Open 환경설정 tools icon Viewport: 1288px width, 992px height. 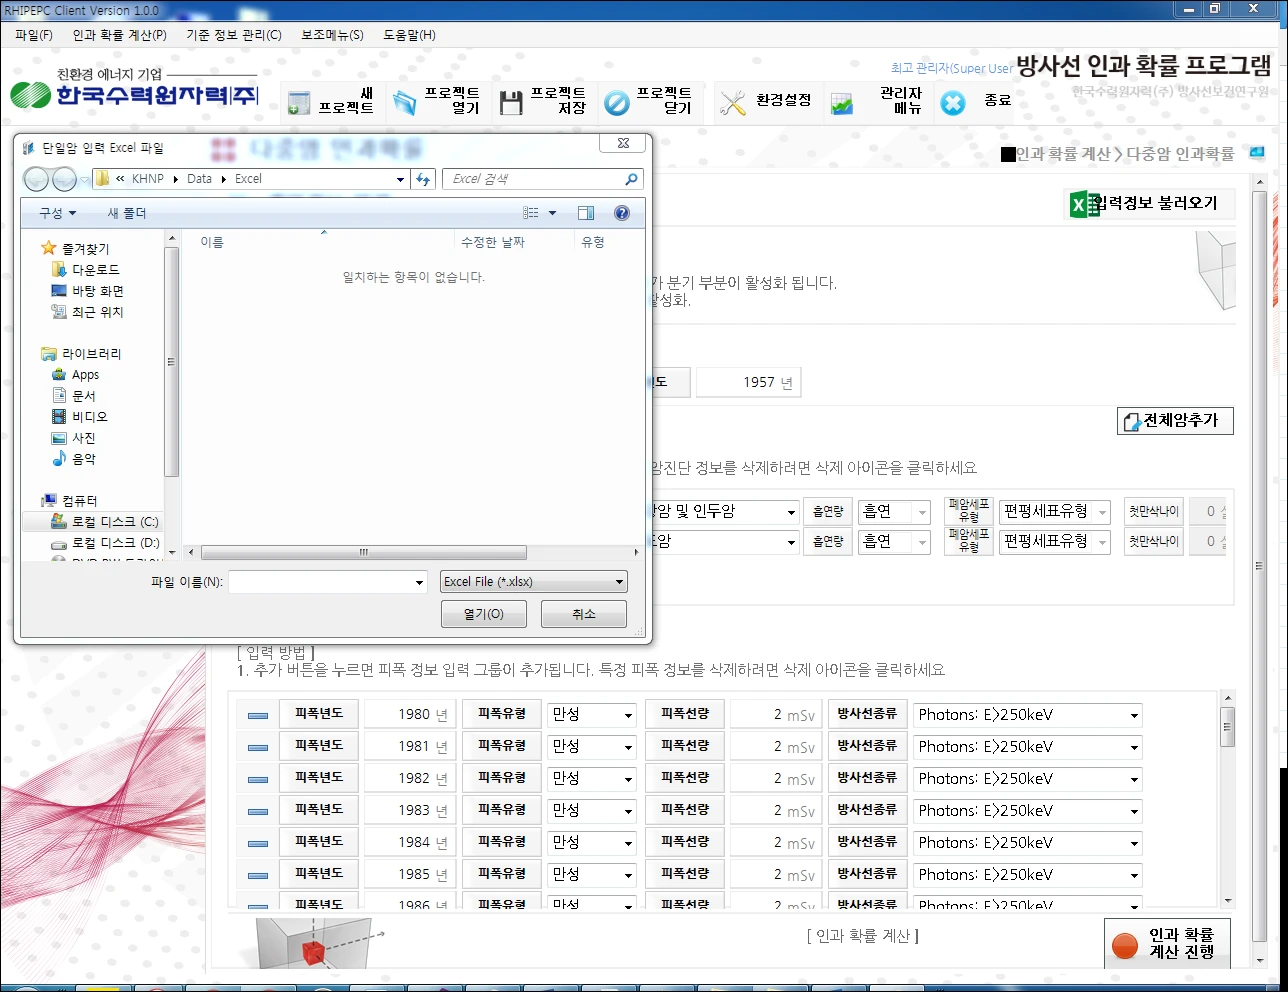click(733, 103)
